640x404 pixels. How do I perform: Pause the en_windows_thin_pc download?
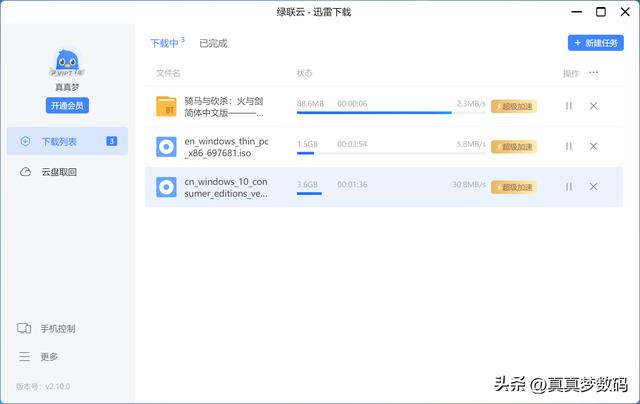(x=569, y=146)
